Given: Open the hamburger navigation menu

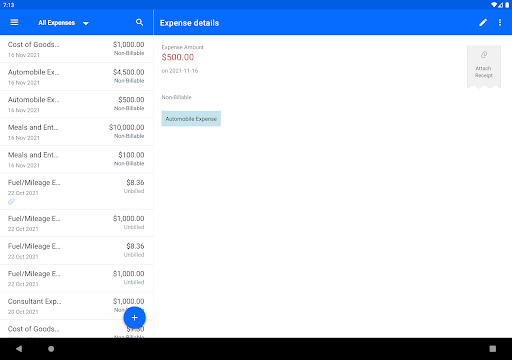Looking at the screenshot, I should (14, 22).
